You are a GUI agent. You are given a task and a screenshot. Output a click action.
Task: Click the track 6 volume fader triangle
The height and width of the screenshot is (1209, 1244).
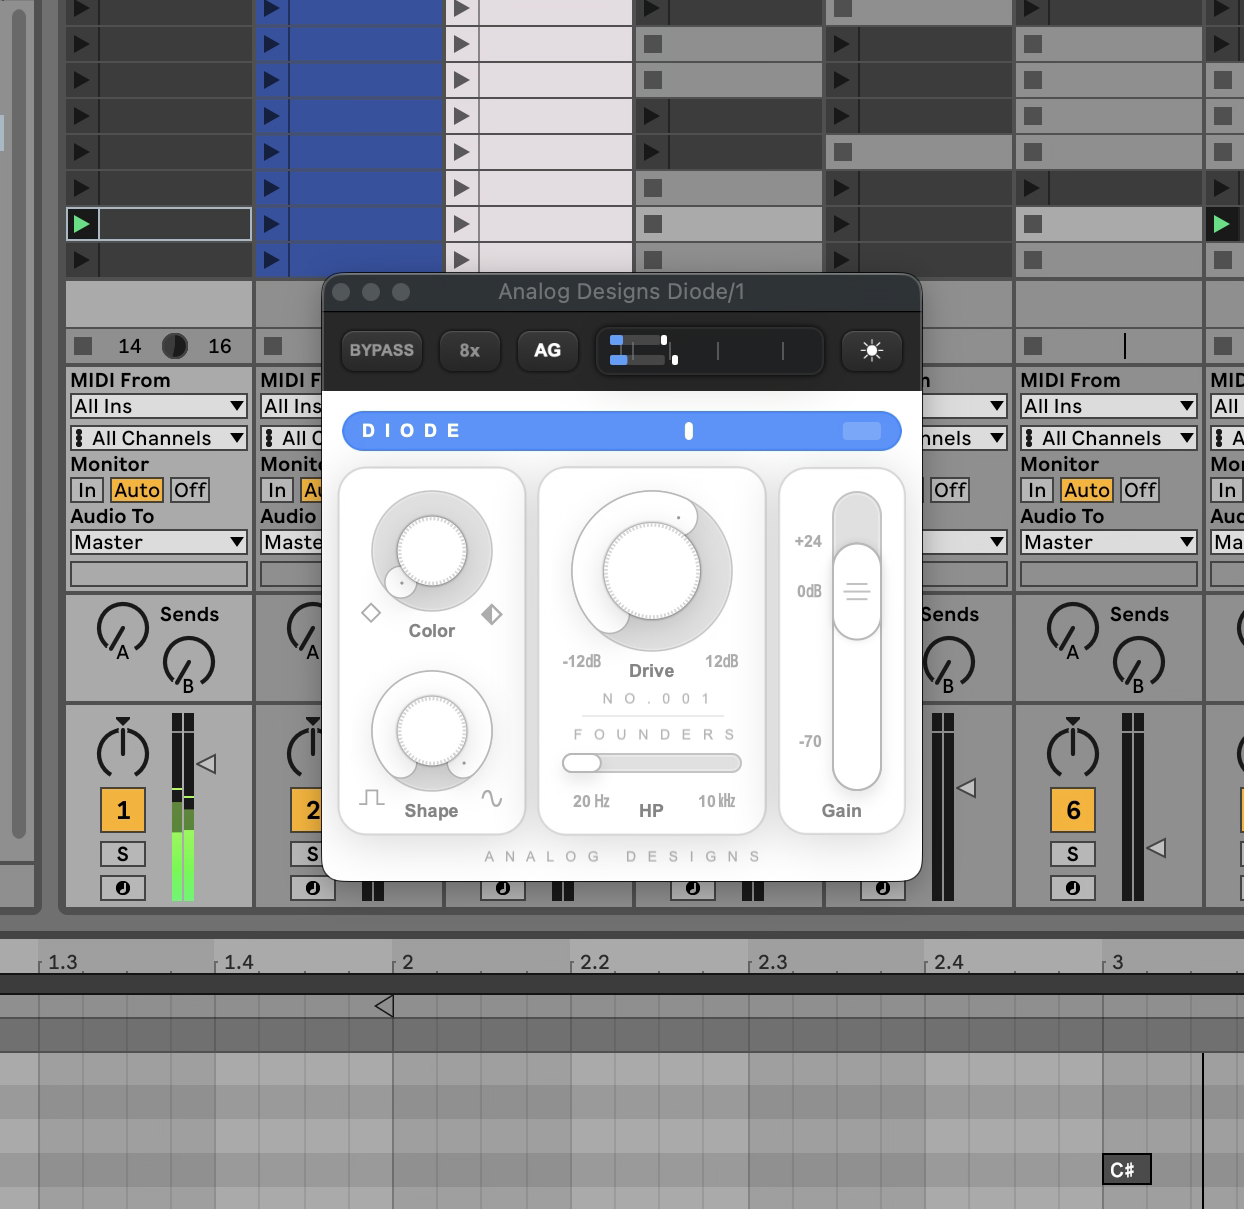[1156, 848]
